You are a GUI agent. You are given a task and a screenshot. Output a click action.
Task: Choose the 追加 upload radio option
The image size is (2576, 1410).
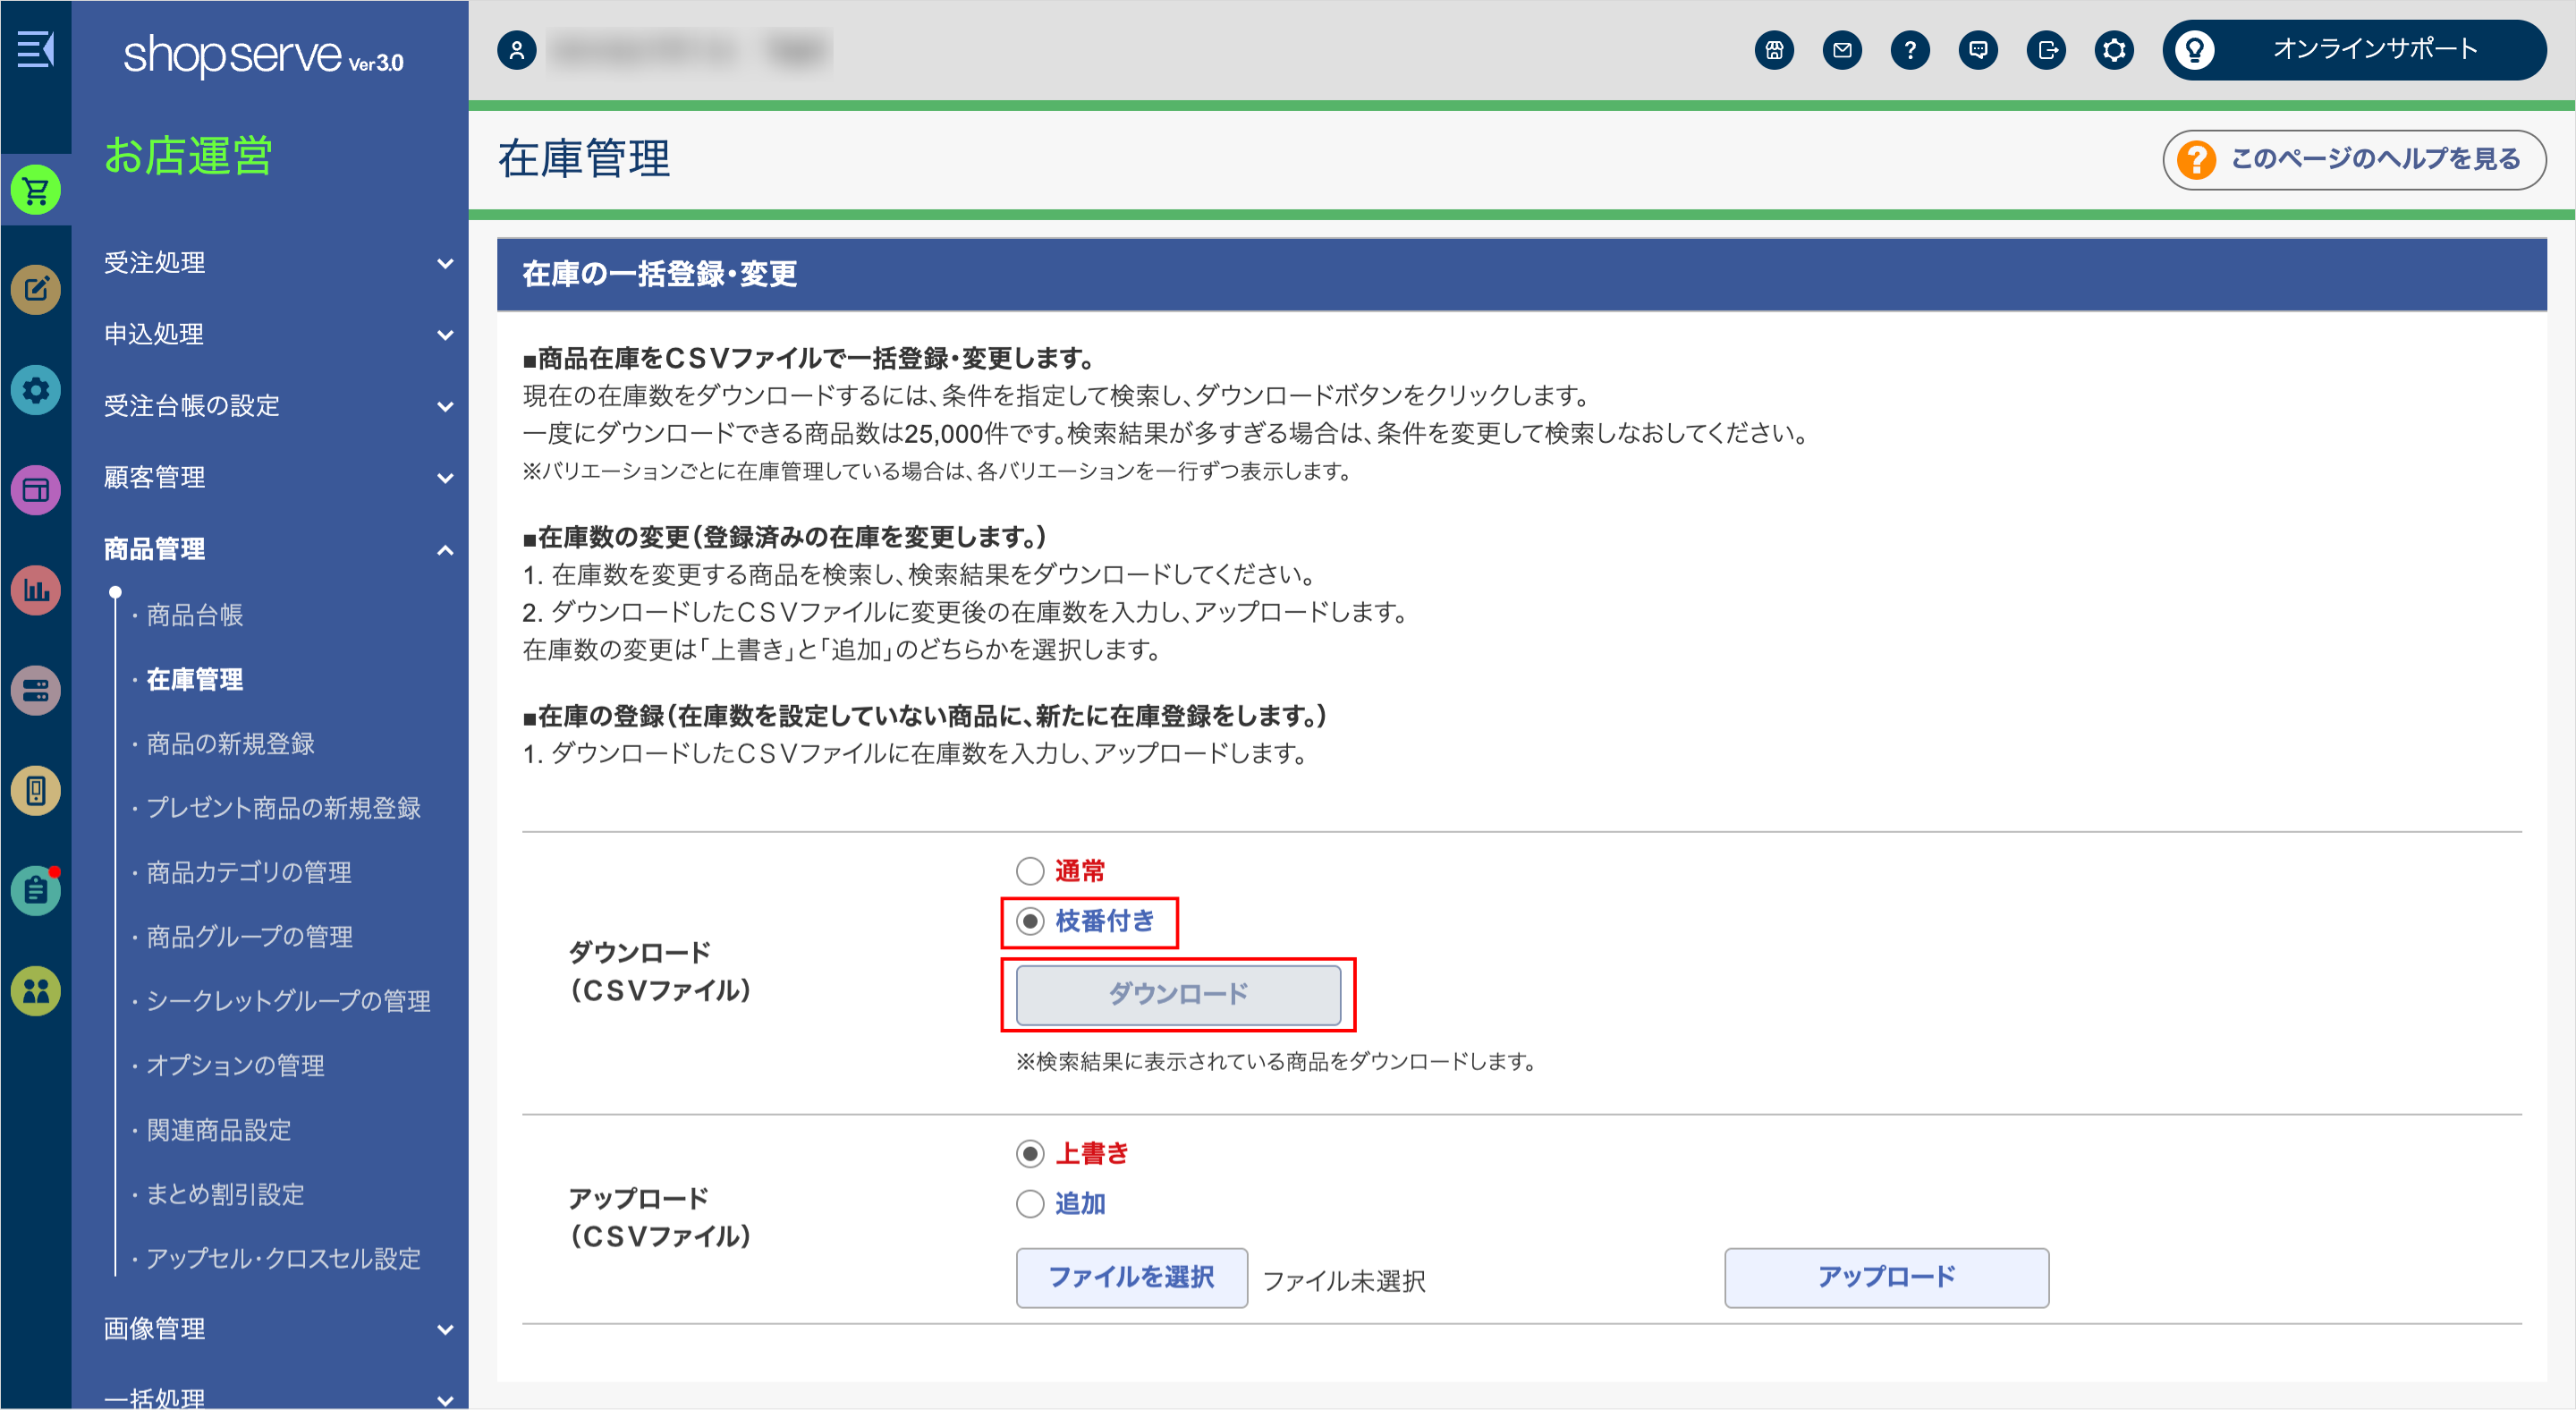(x=1030, y=1204)
